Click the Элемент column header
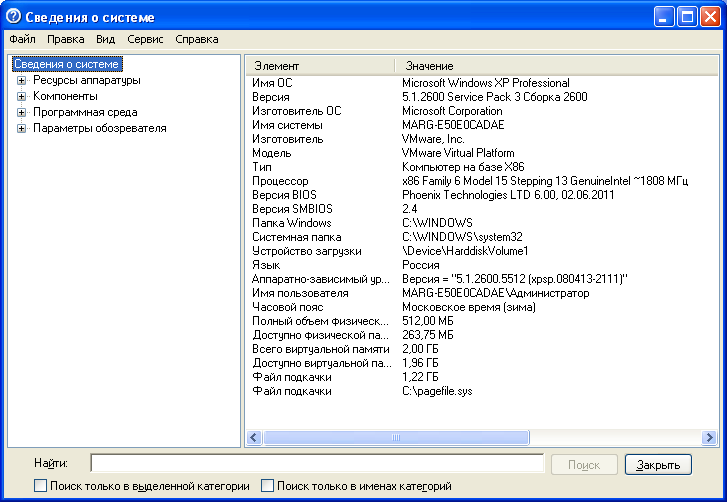Screen dimensions: 727x502 point(277,65)
